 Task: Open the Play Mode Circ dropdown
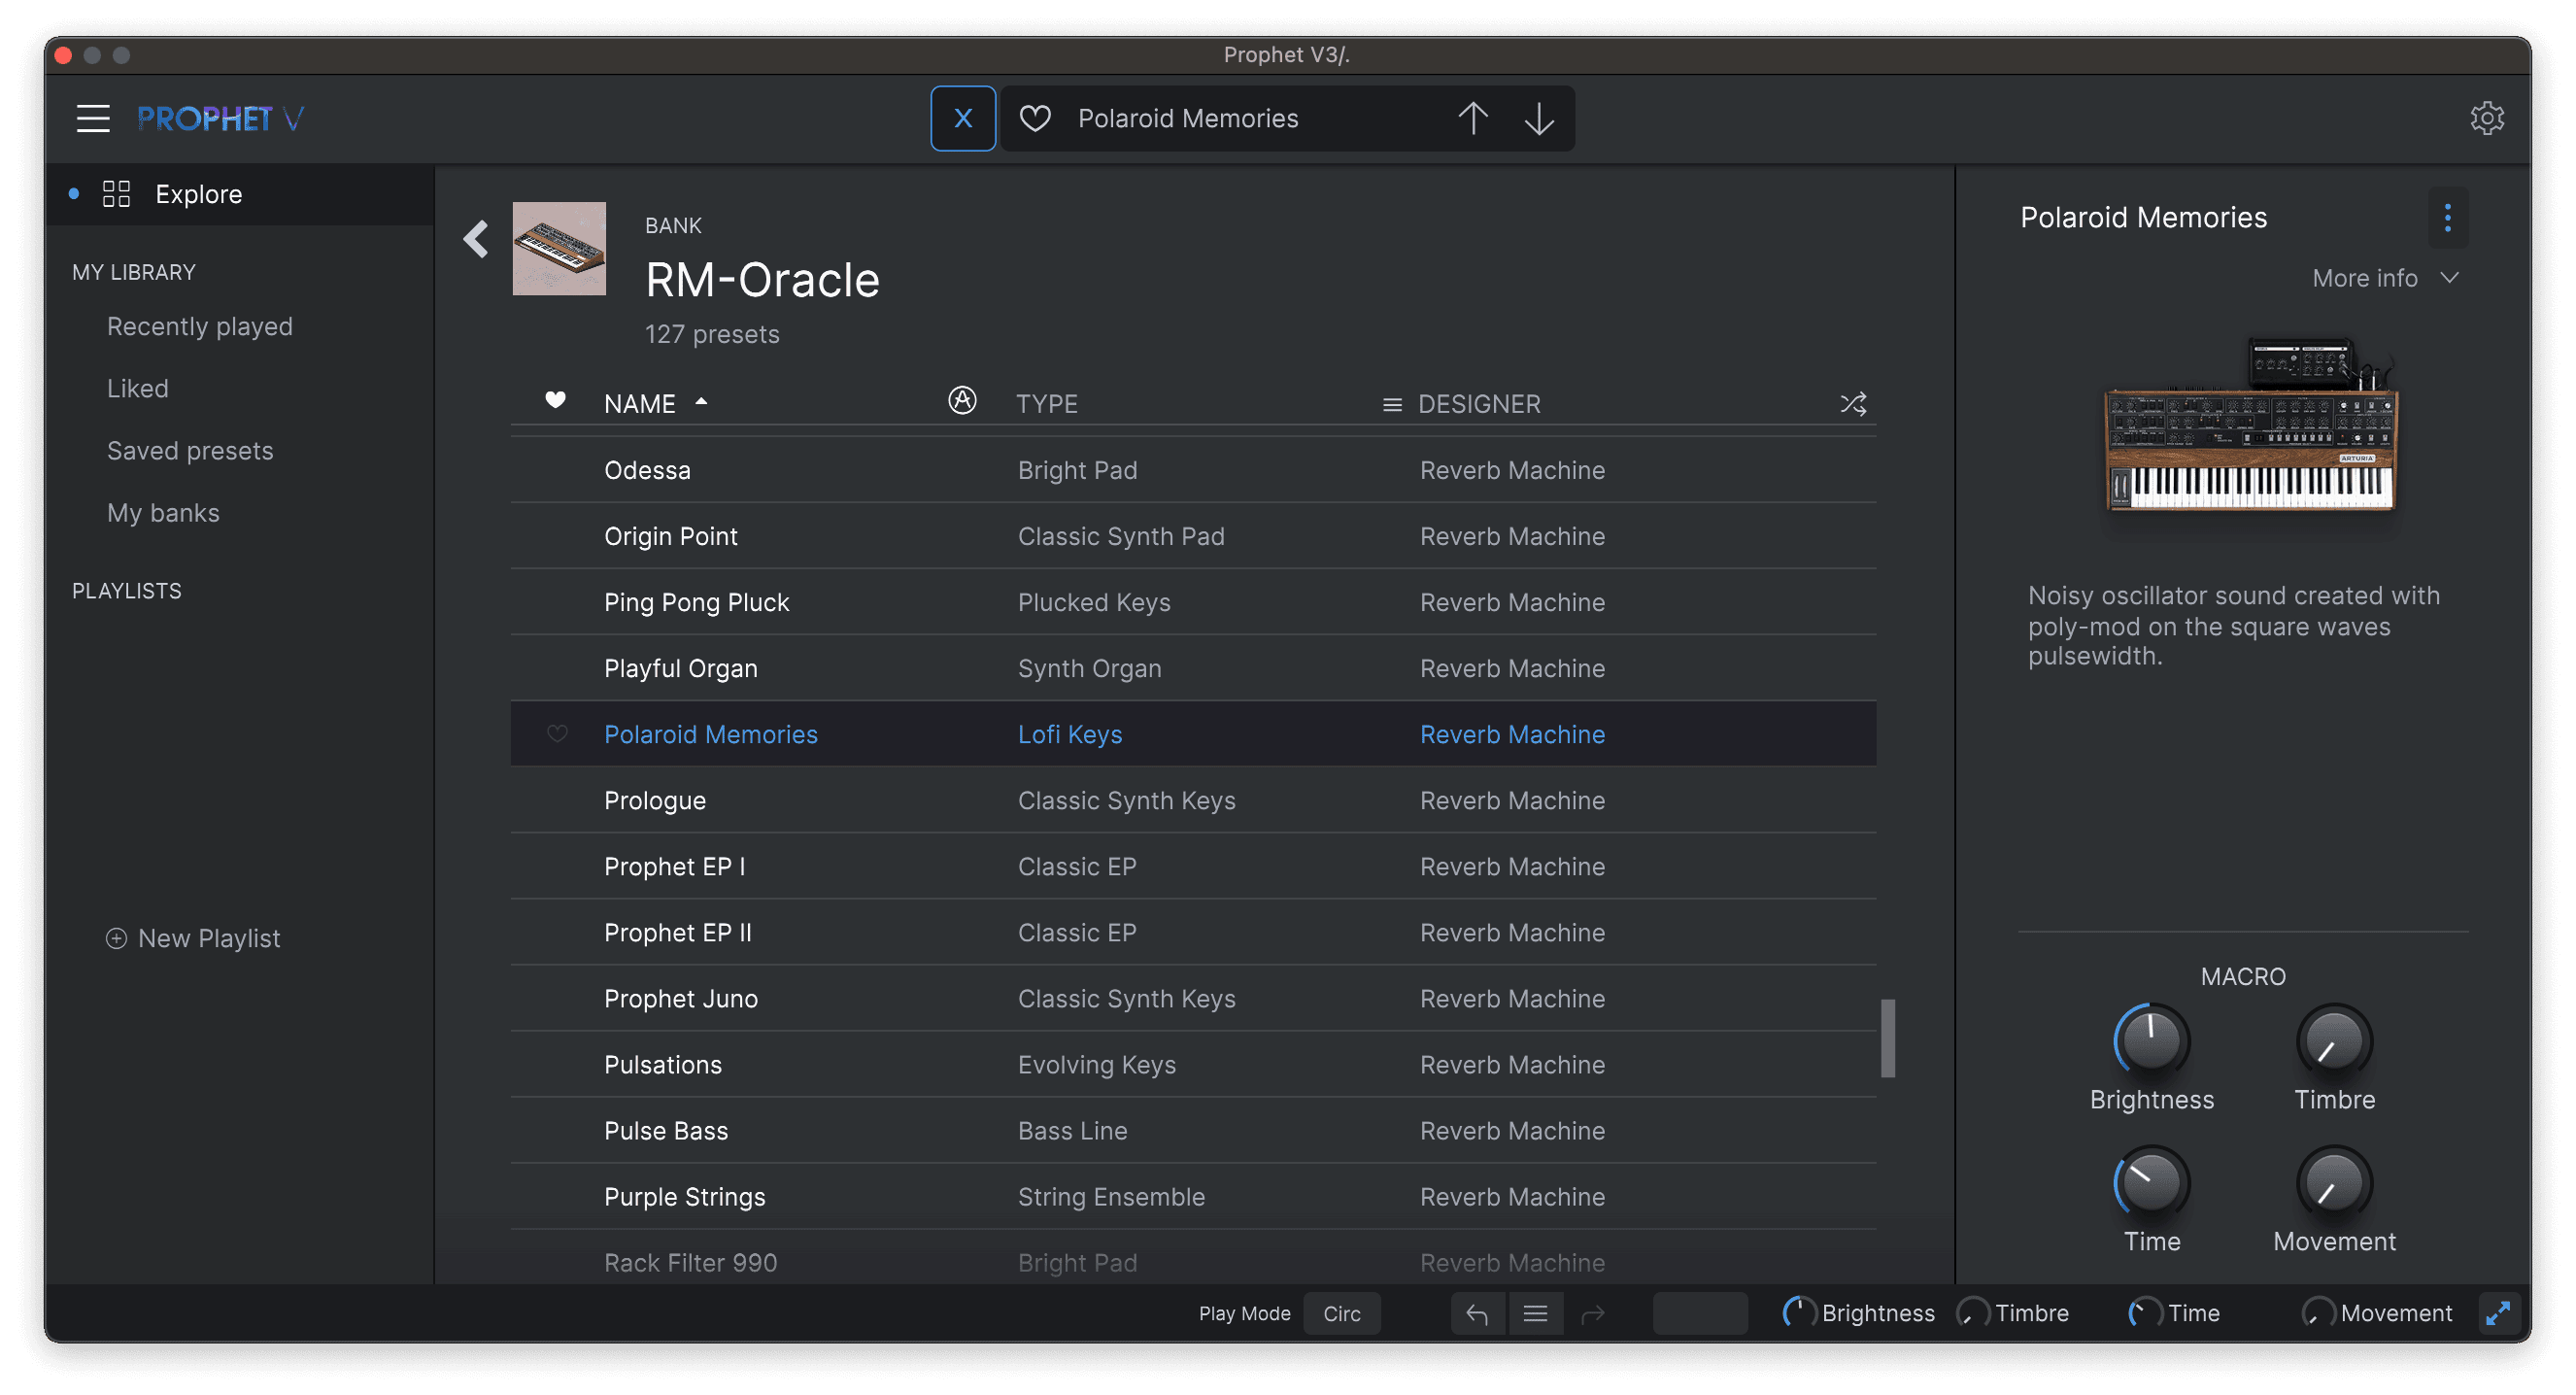1341,1313
